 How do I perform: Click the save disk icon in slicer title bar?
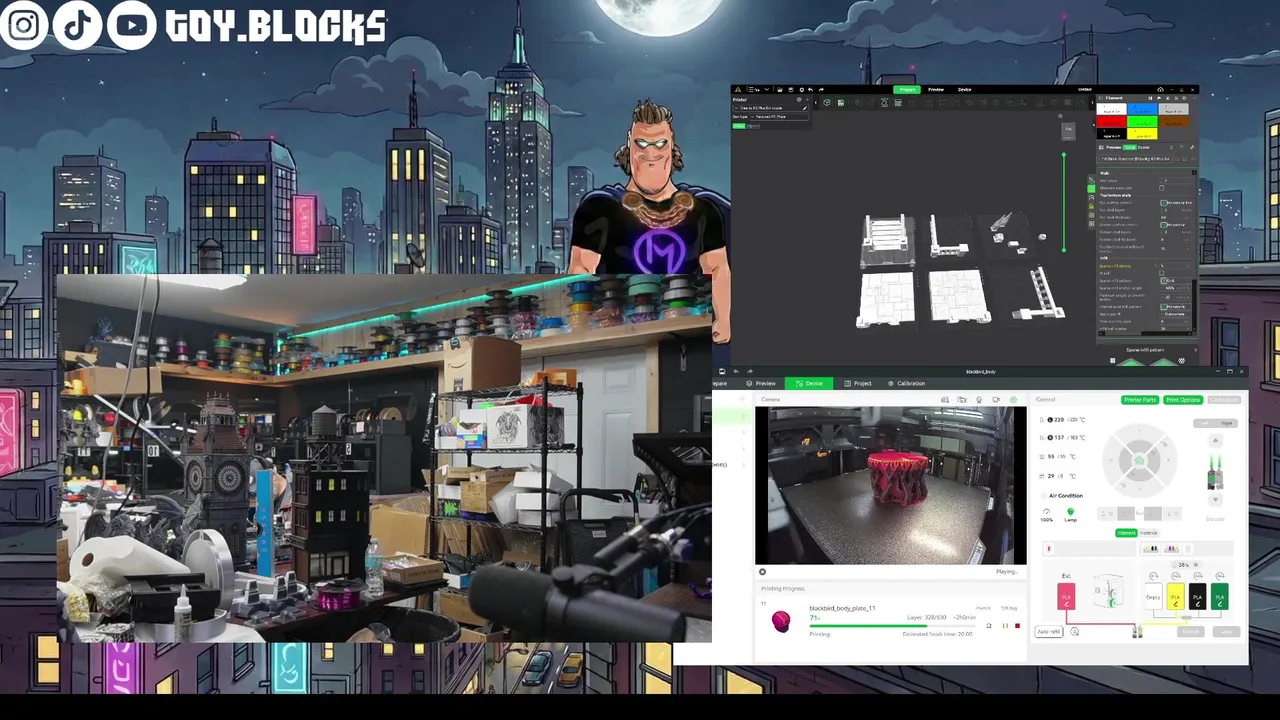point(791,90)
